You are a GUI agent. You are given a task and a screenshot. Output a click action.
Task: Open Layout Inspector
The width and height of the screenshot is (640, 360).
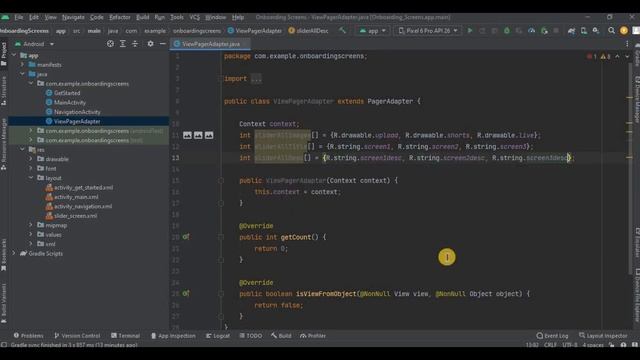603,336
